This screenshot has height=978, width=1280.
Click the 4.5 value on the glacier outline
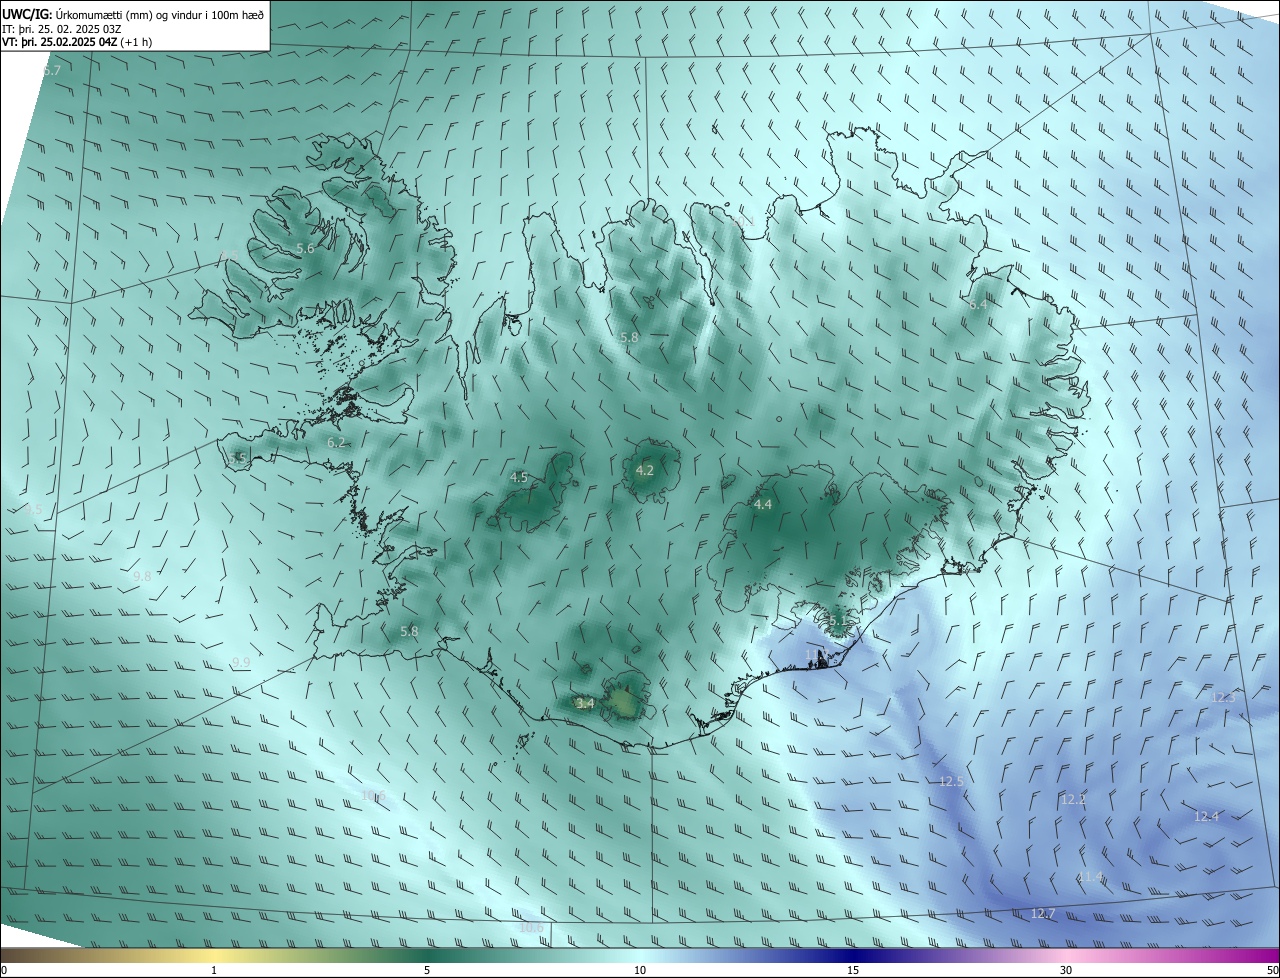[x=518, y=478]
